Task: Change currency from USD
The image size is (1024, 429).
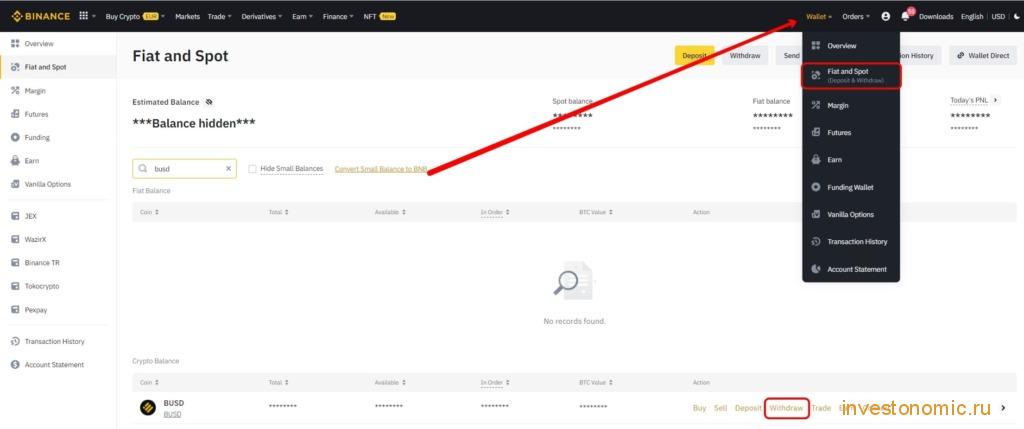Action: [x=999, y=16]
